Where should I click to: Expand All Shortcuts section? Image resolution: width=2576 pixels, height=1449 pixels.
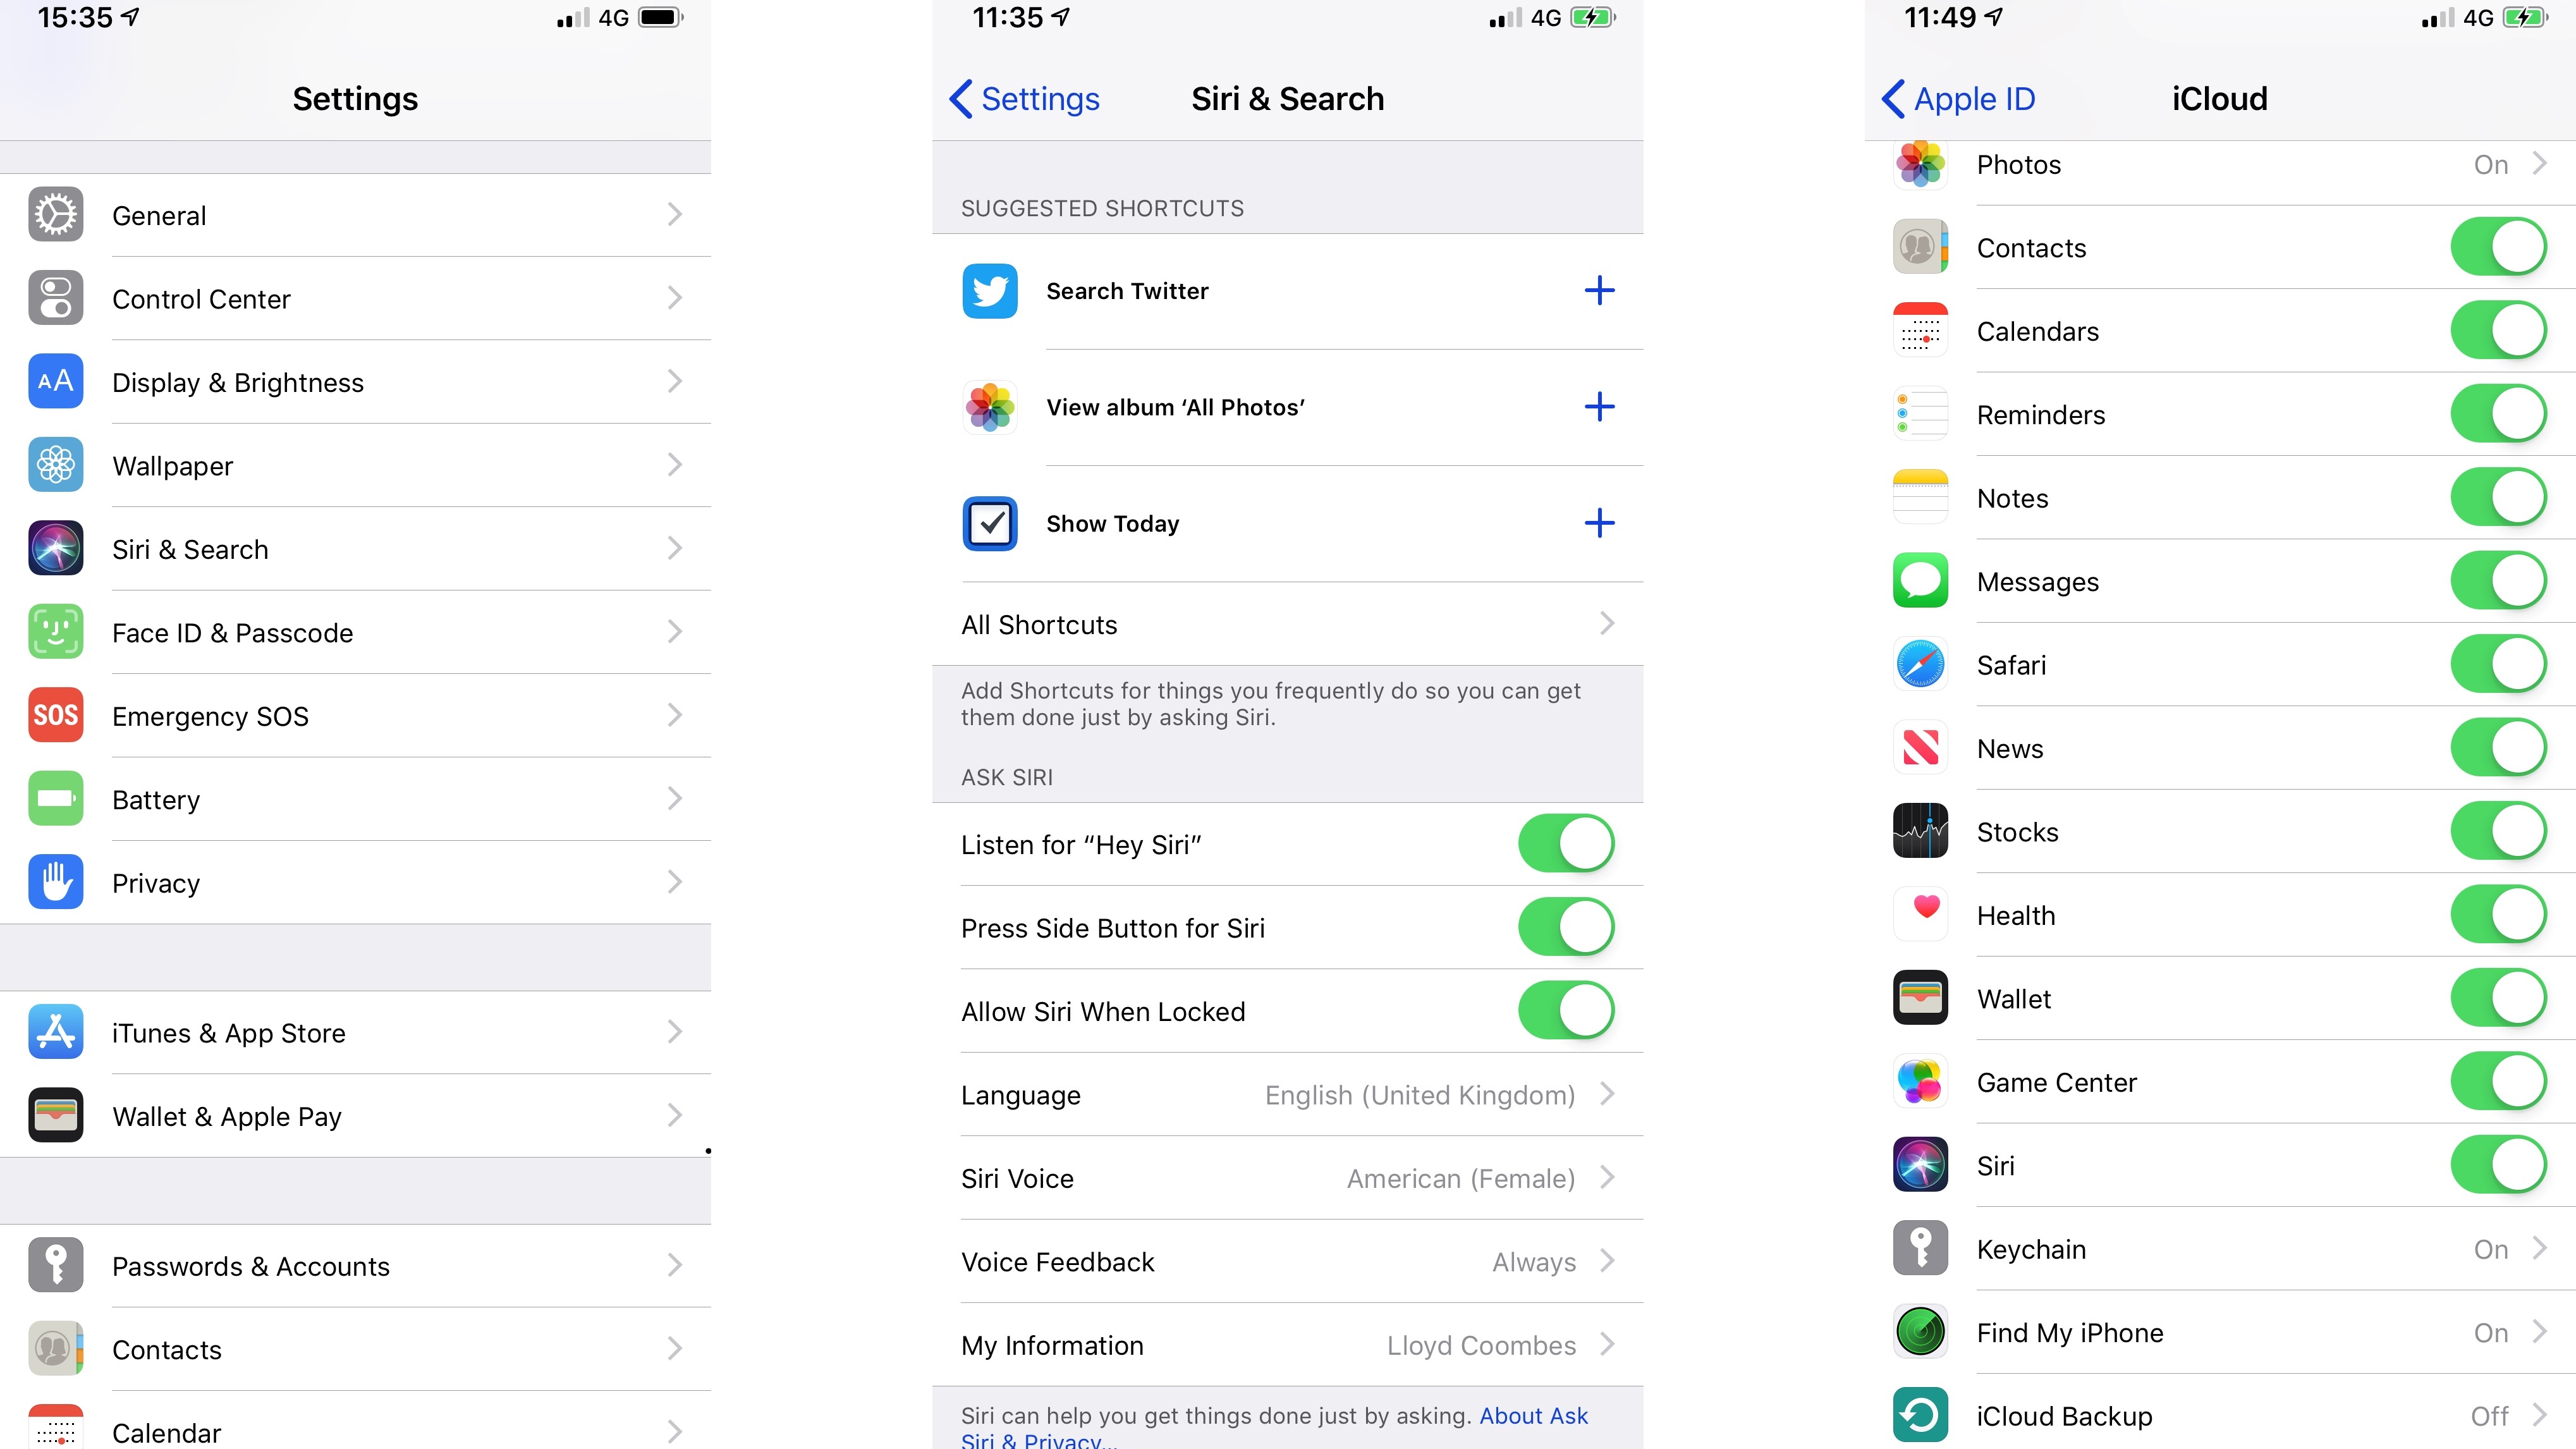click(1286, 623)
